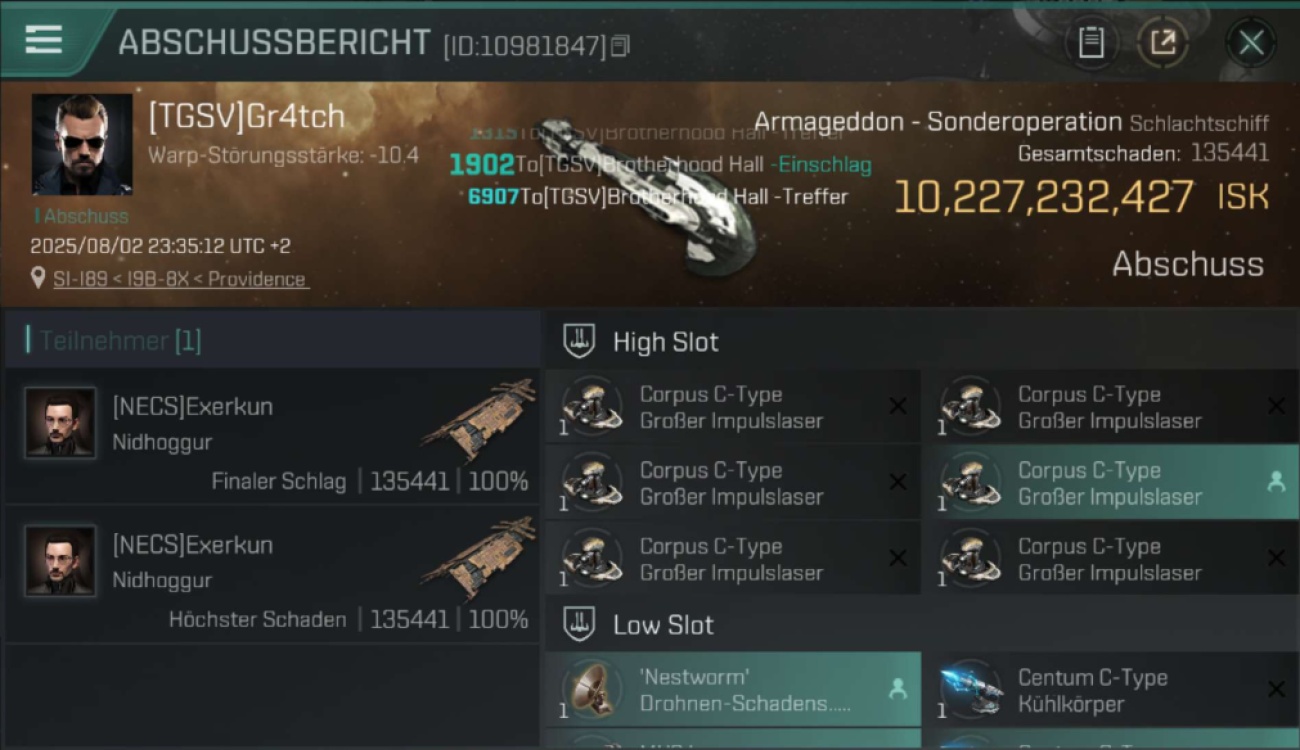Click Gr4tch's pilot portrait
This screenshot has height=750, width=1300.
(x=82, y=144)
